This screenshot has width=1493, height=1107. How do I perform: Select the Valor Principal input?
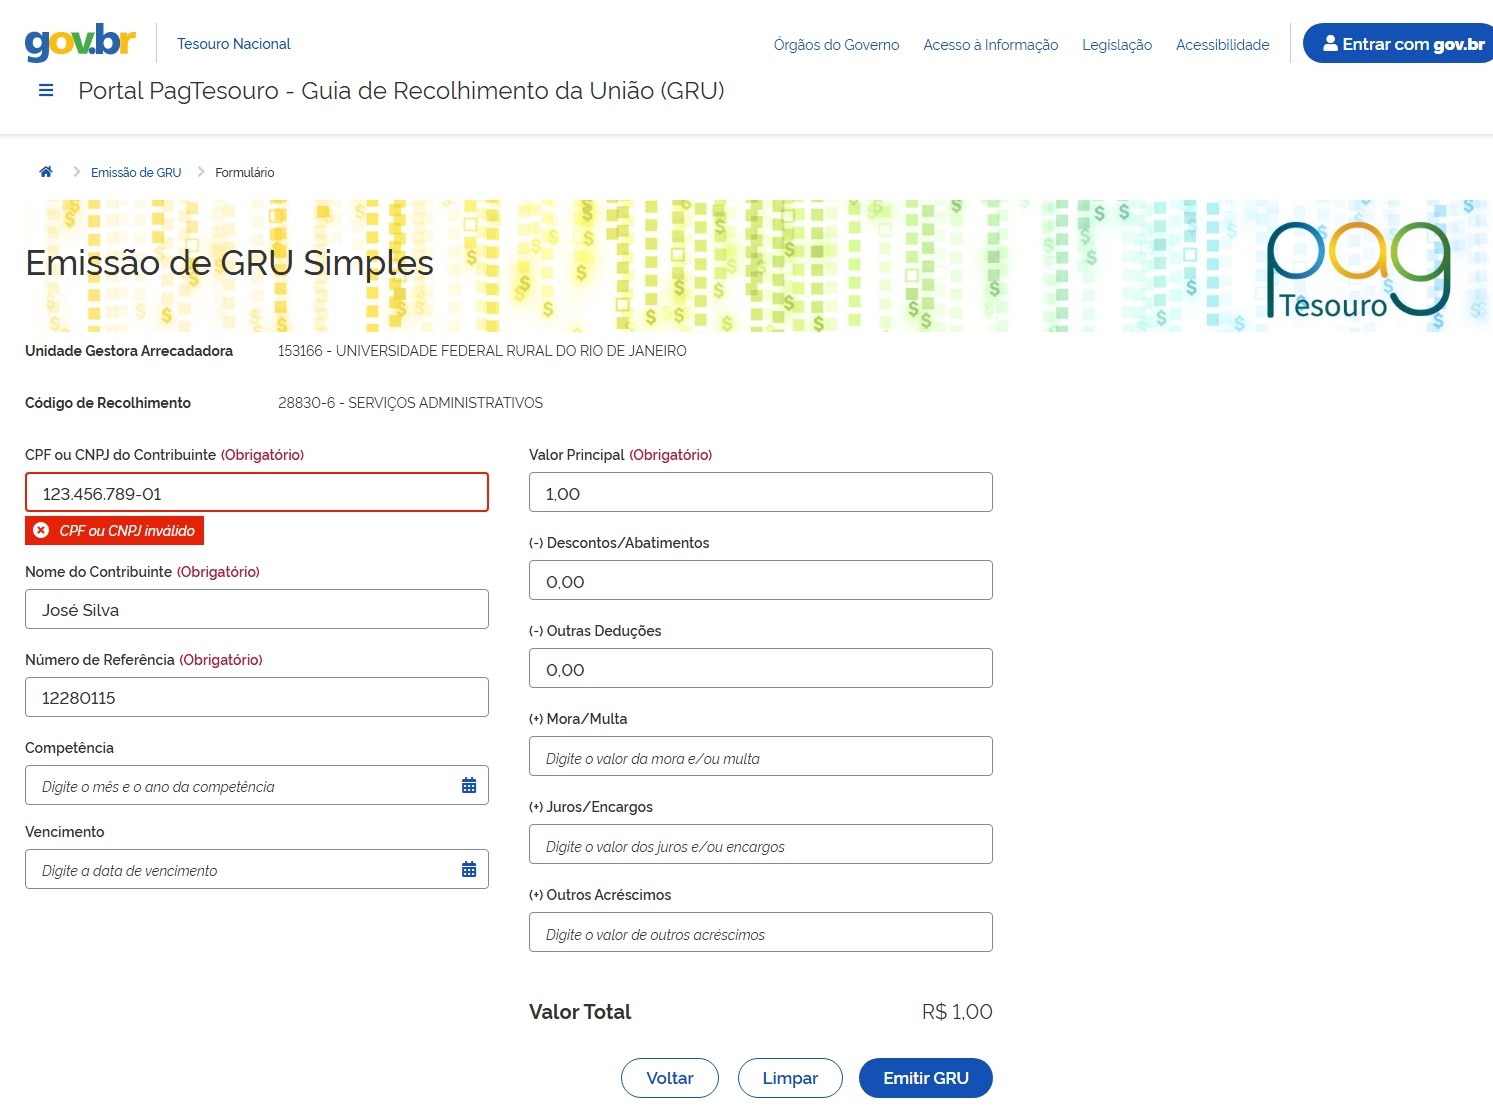[x=760, y=493]
